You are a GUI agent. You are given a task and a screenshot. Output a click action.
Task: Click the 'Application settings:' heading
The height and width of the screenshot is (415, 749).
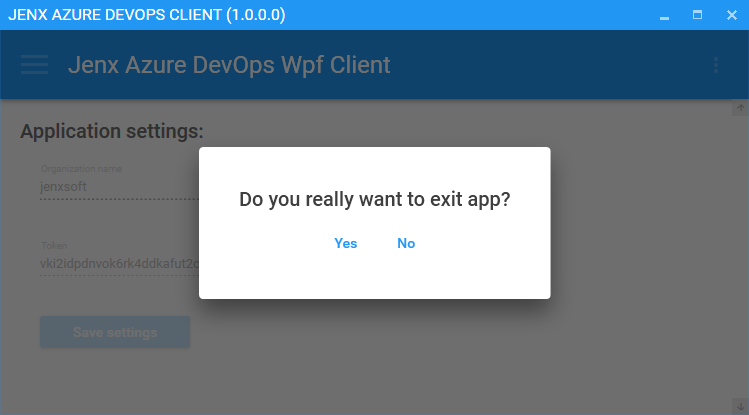click(x=112, y=131)
